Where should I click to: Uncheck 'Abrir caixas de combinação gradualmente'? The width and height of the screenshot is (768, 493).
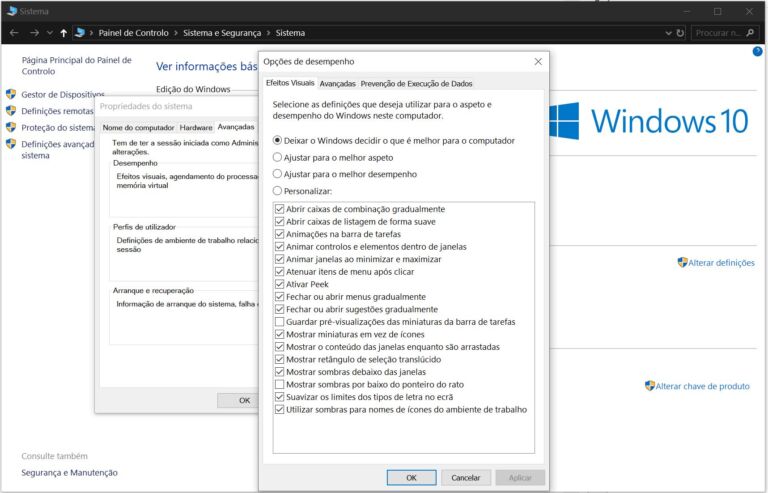tap(279, 209)
